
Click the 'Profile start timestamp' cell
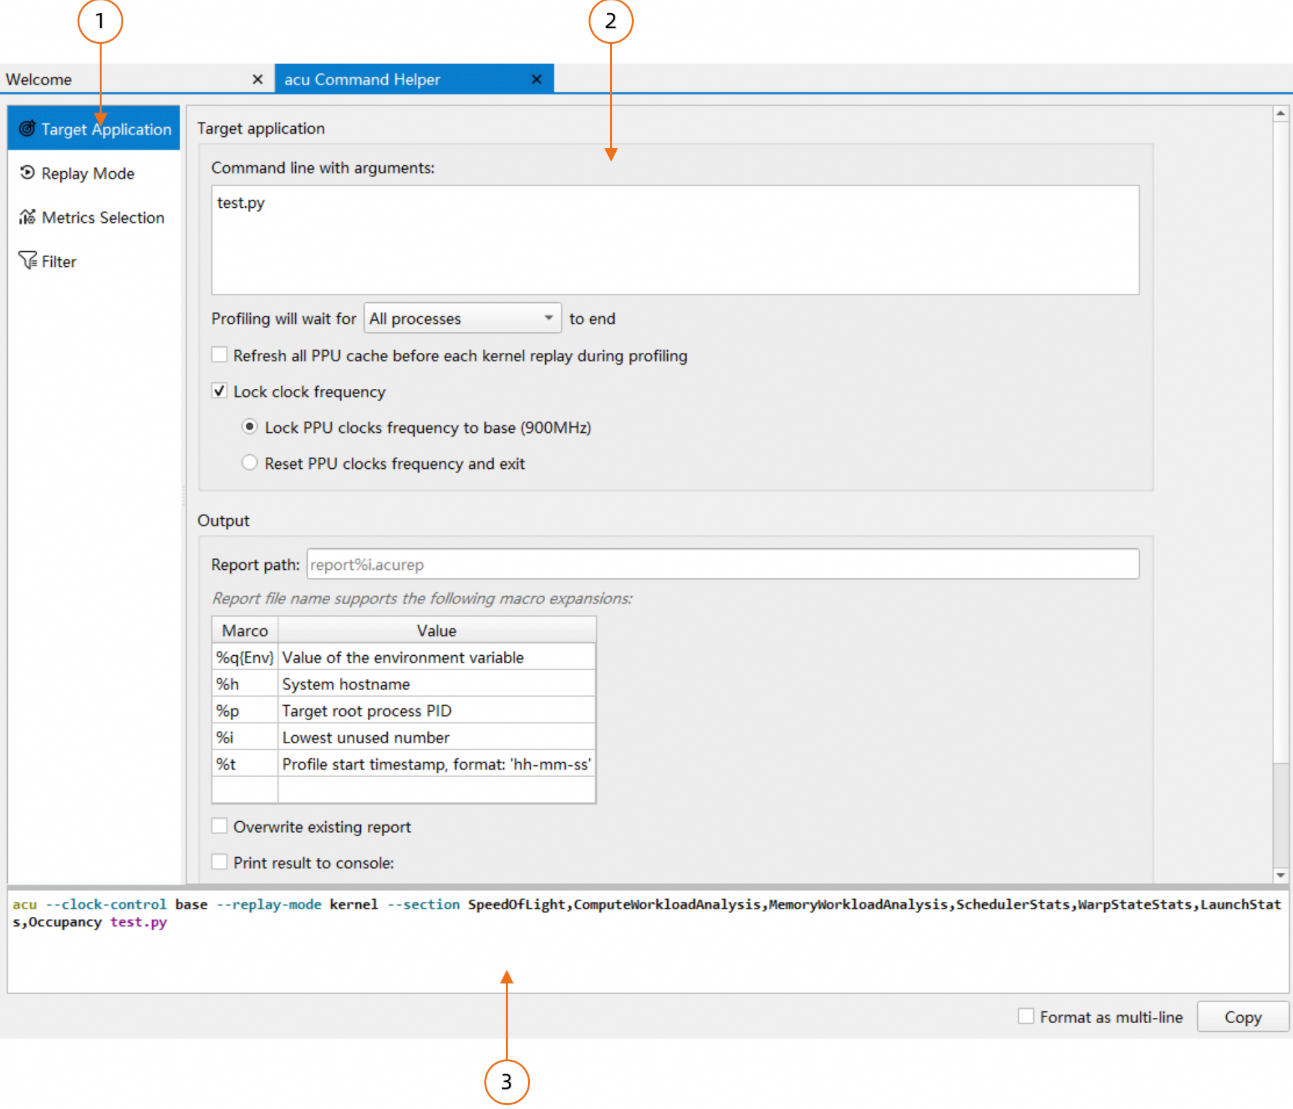(x=437, y=764)
